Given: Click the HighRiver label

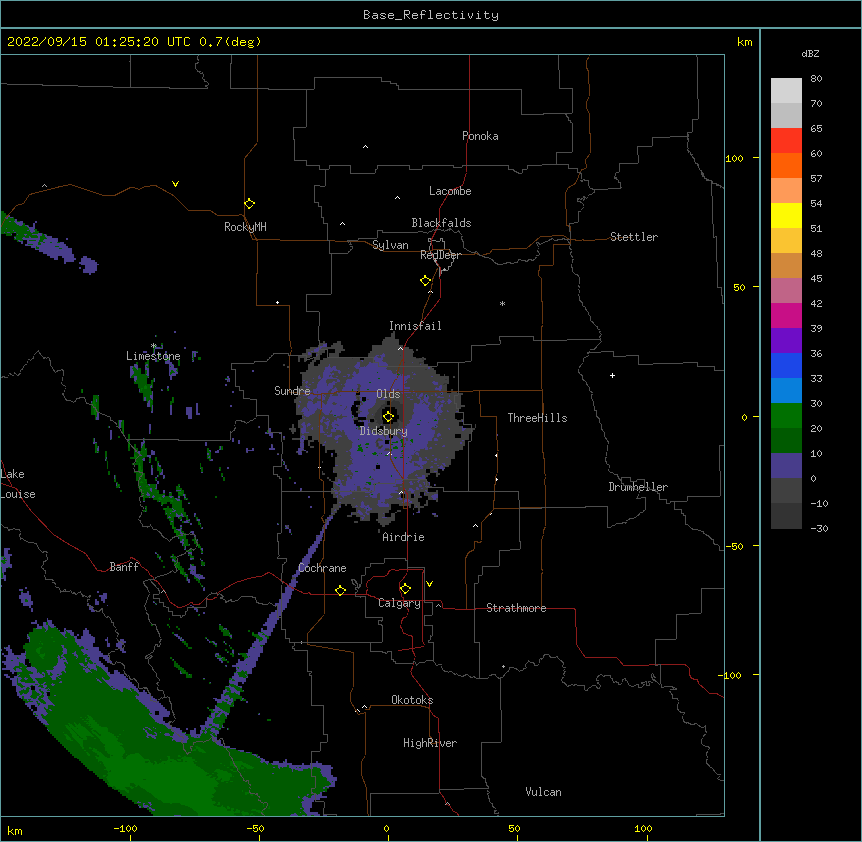Looking at the screenshot, I should 430,743.
